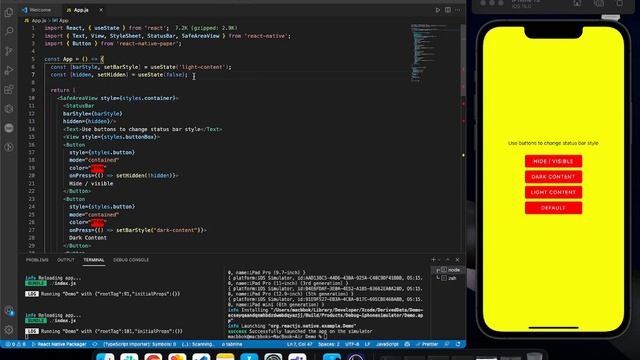Click the TypeScript Importer Symbols status item
This screenshot has width=640, height=360.
(x=140, y=344)
